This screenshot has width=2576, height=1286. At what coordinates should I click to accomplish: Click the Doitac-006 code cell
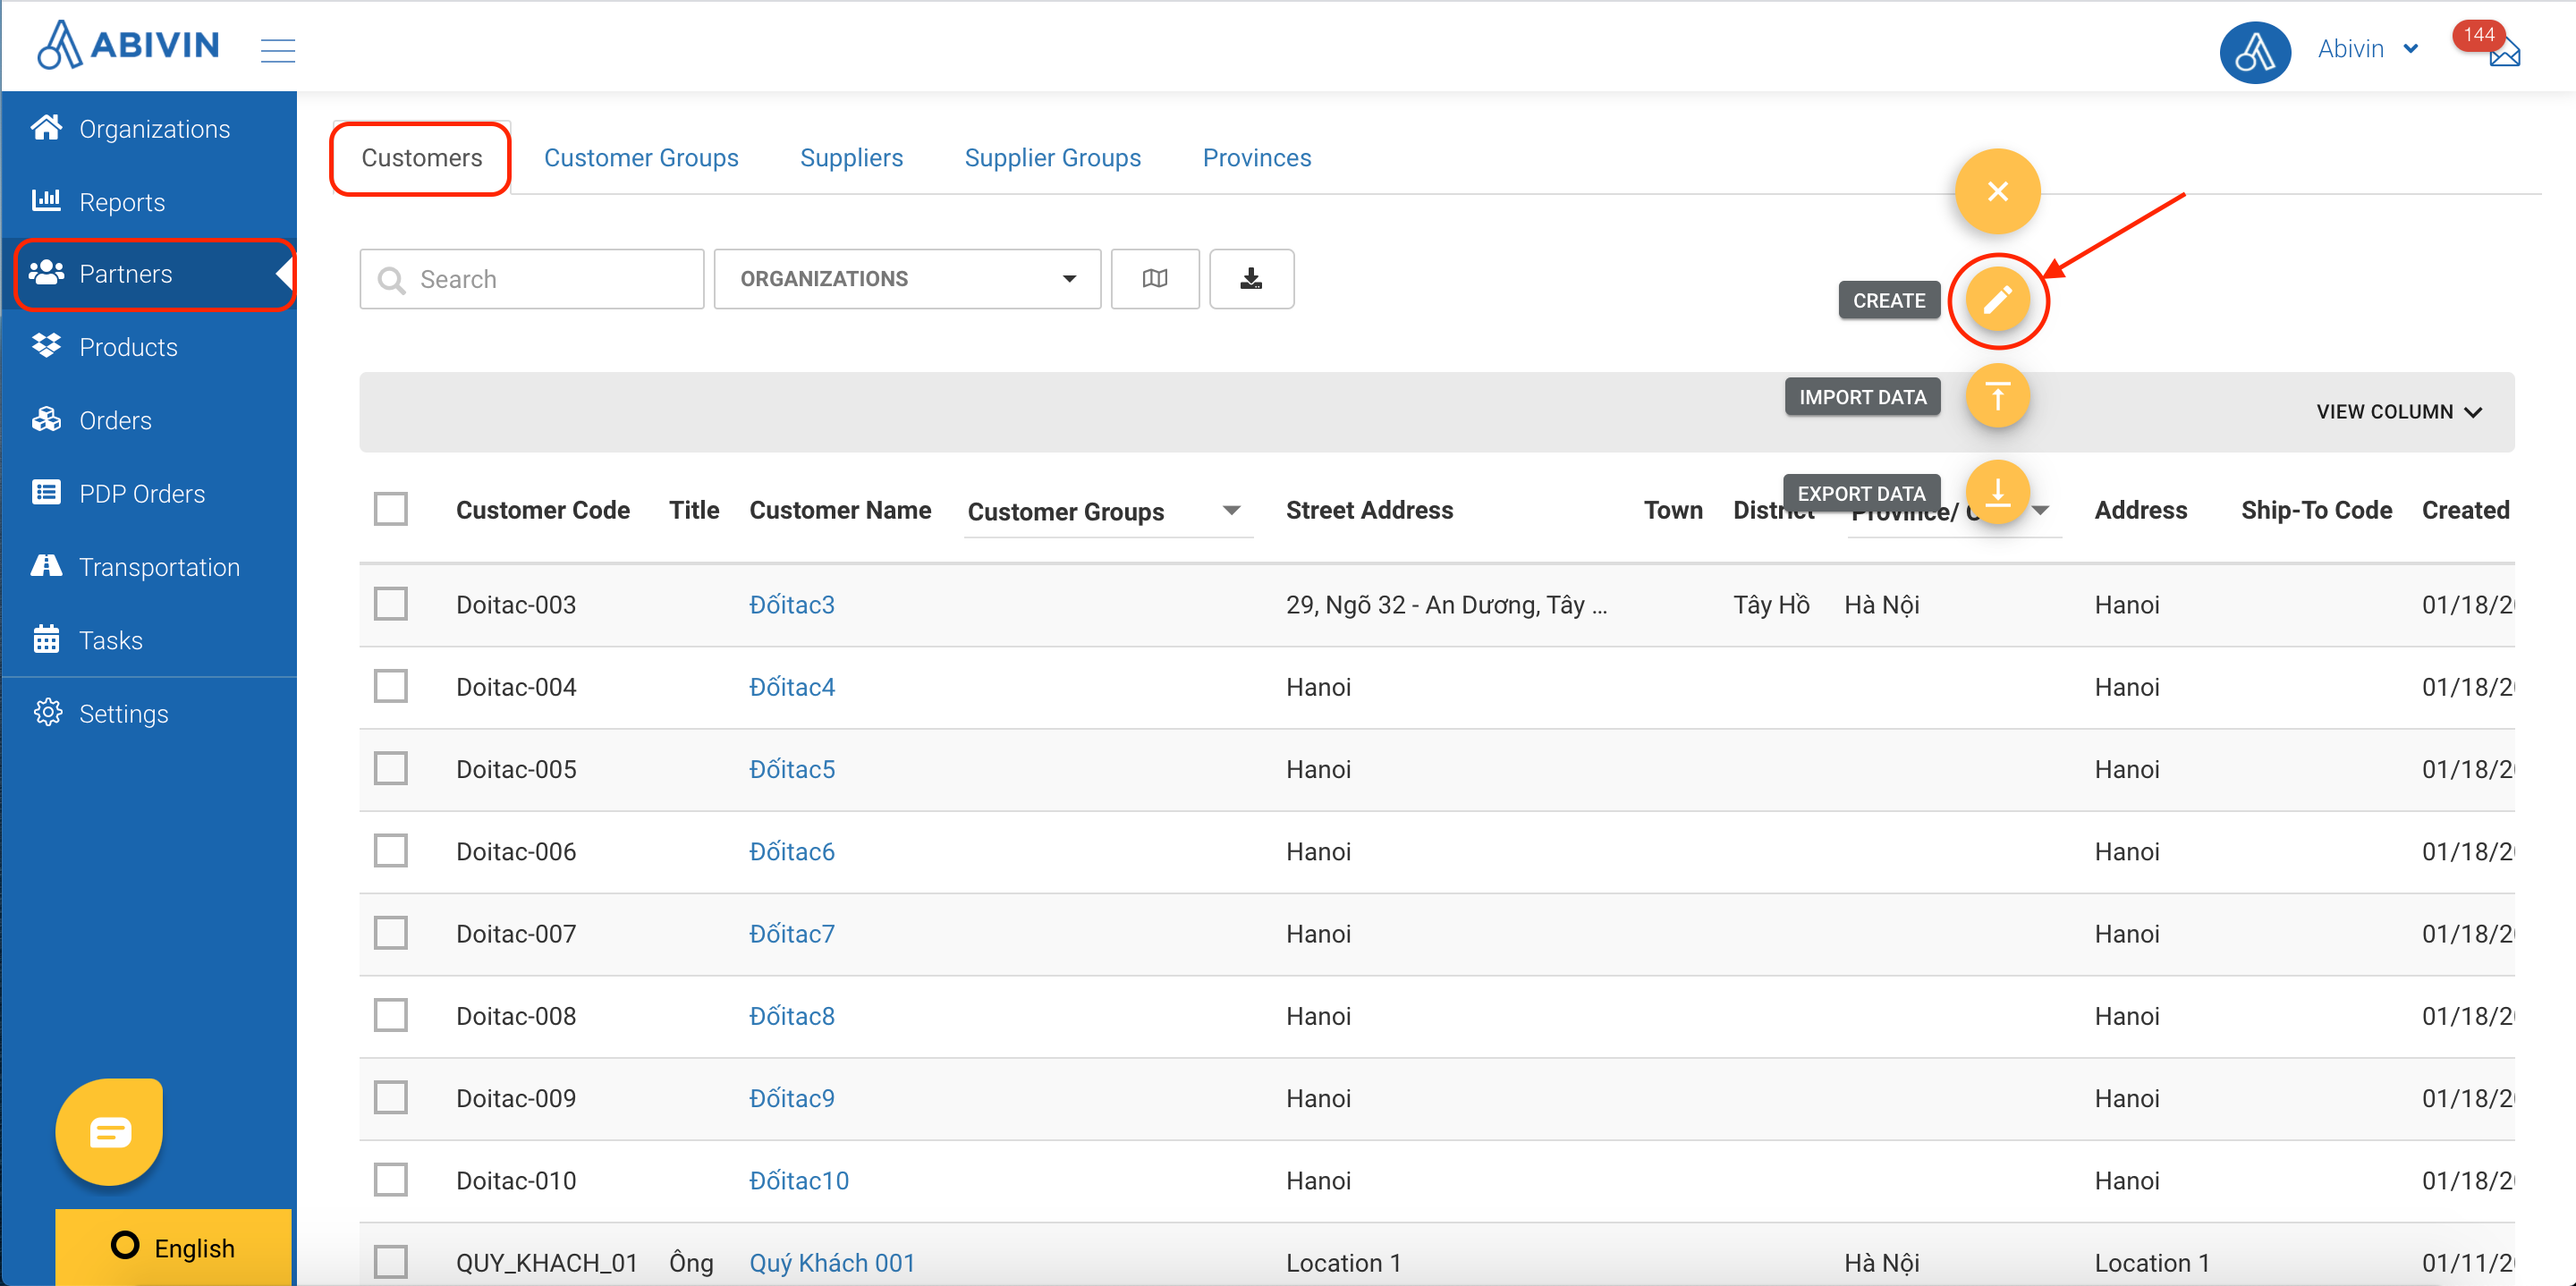click(516, 851)
